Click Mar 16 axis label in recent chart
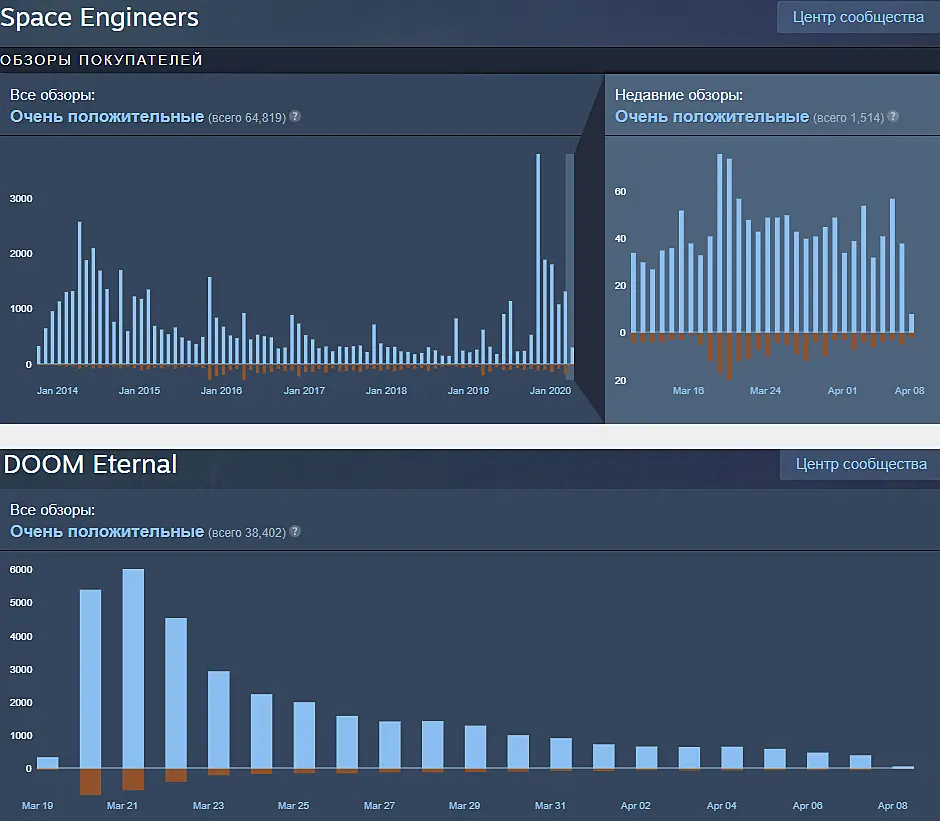 (x=688, y=390)
